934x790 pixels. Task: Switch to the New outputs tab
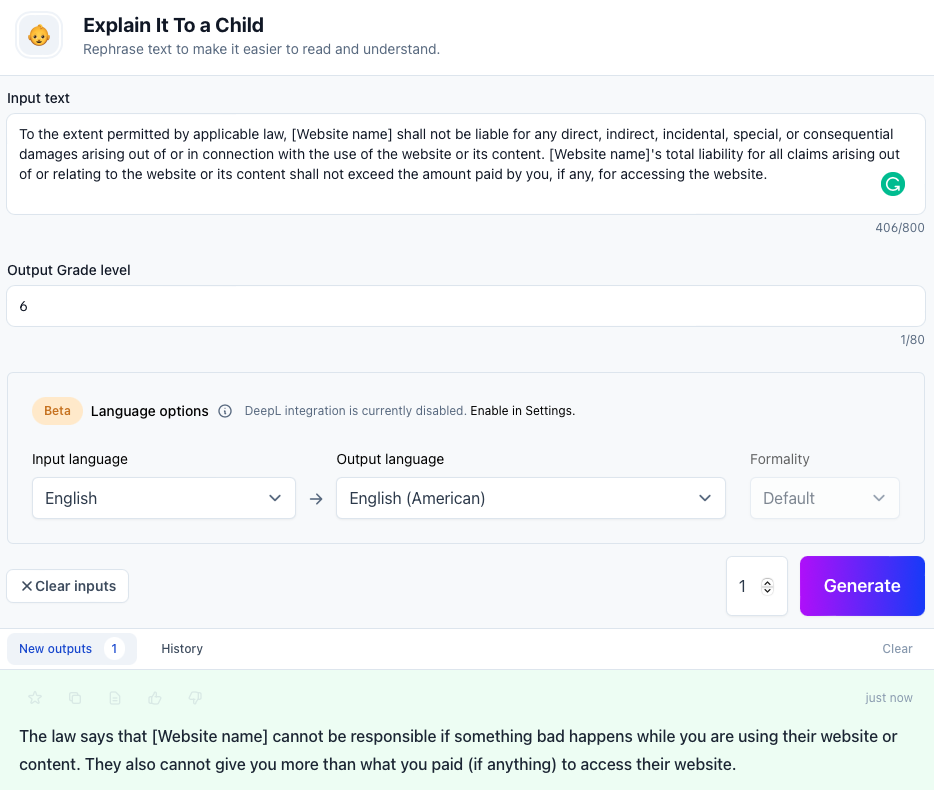click(x=71, y=649)
